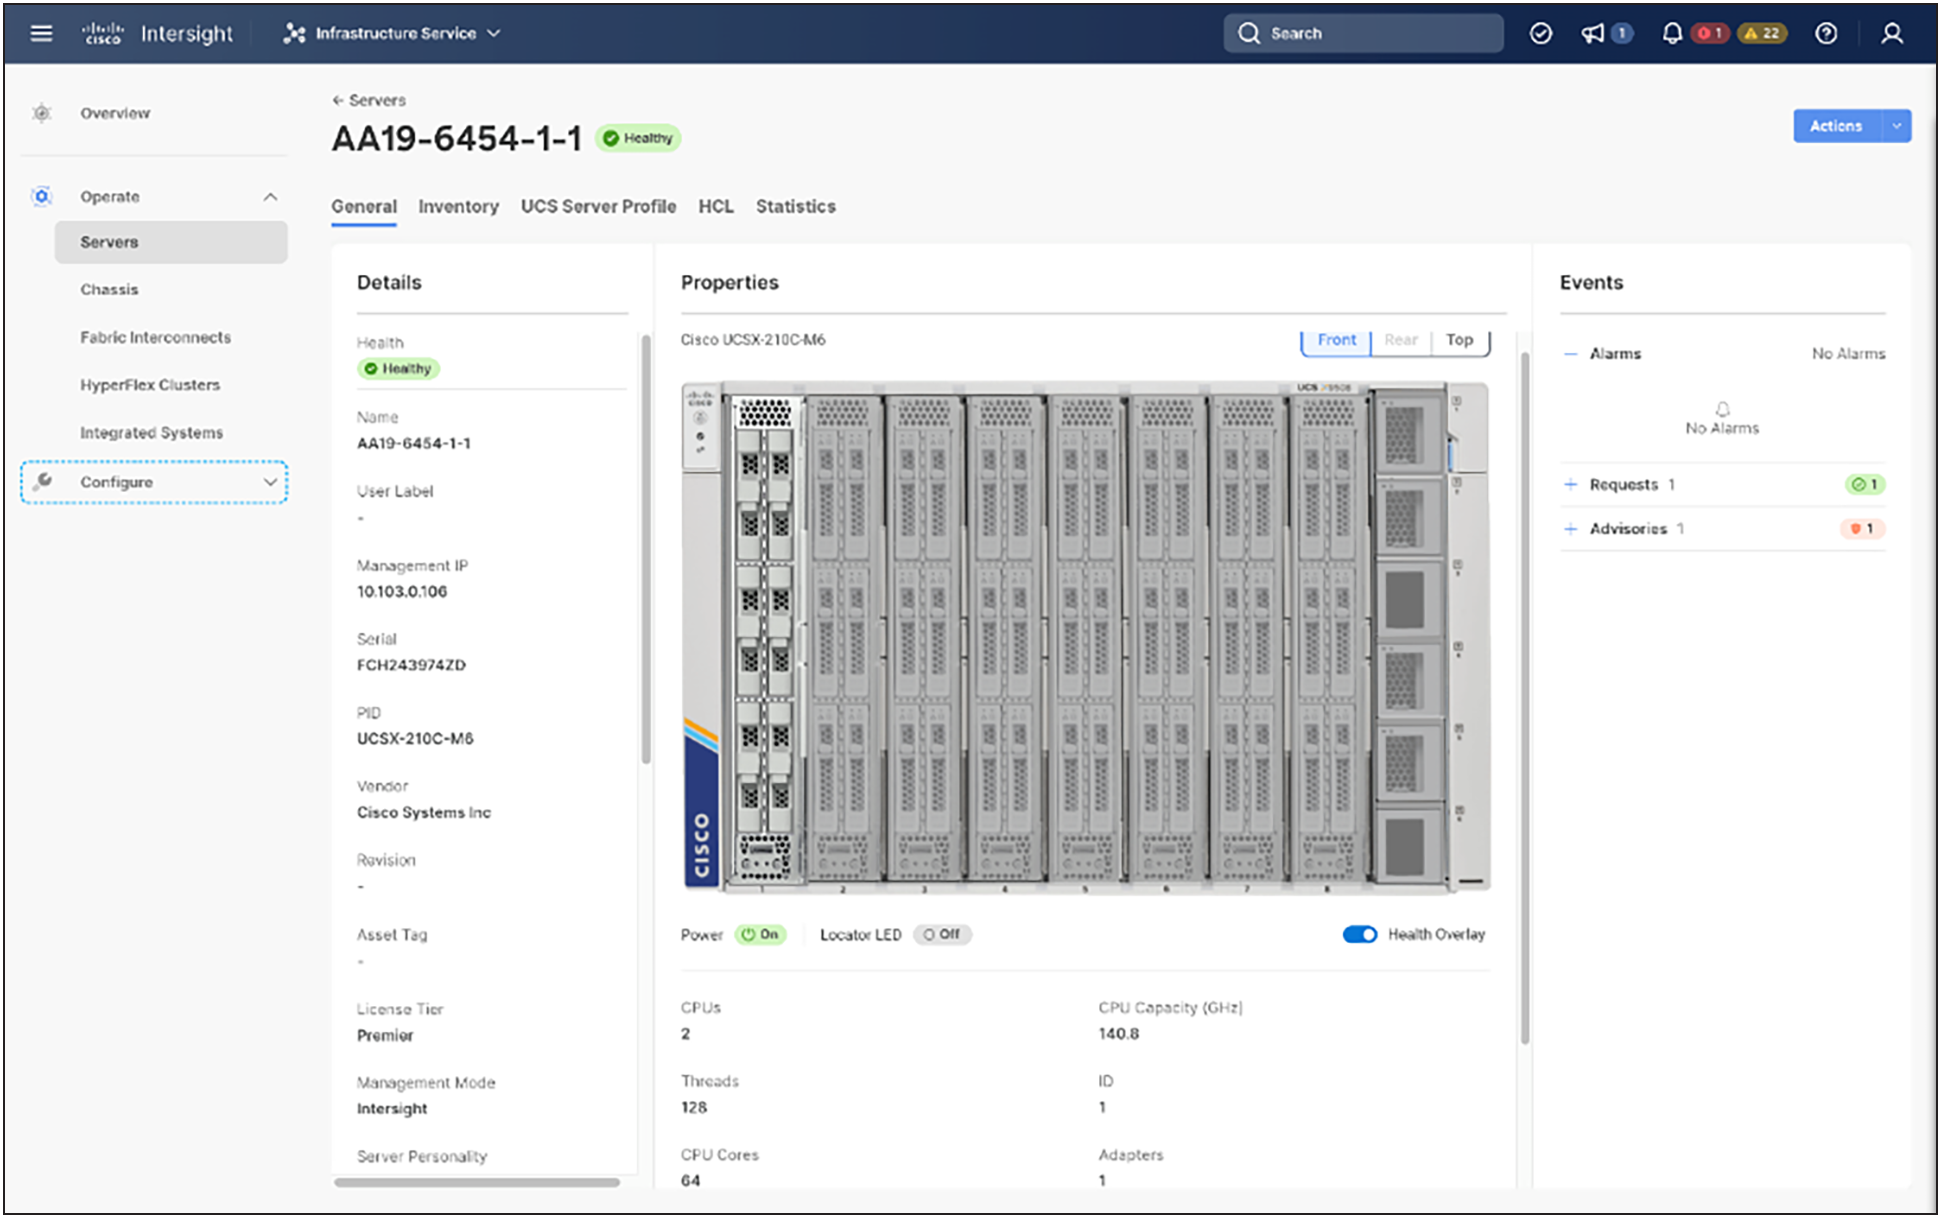Click the Management IP 10.103.0.106

click(402, 591)
